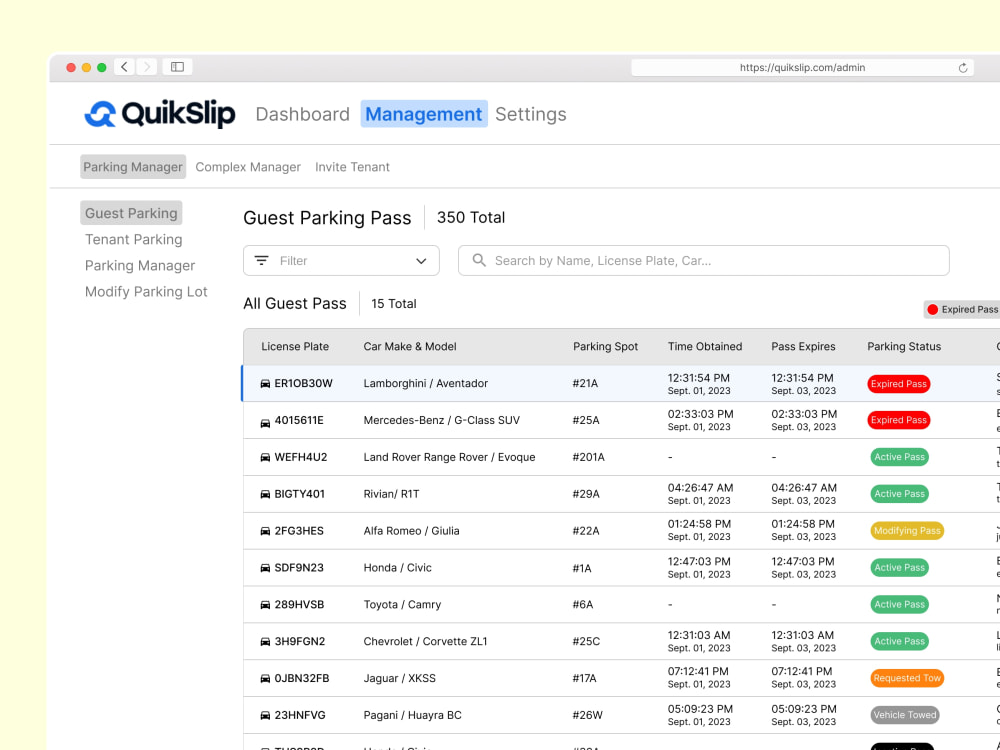Click Active Pass badge for Land Rover row
Image resolution: width=1000 pixels, height=750 pixels.
(899, 457)
